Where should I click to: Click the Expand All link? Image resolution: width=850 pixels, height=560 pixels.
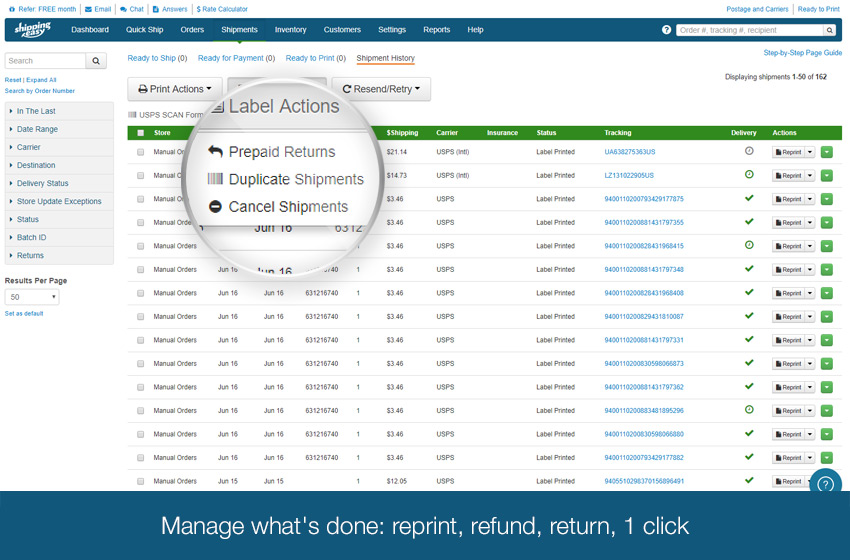click(x=41, y=80)
